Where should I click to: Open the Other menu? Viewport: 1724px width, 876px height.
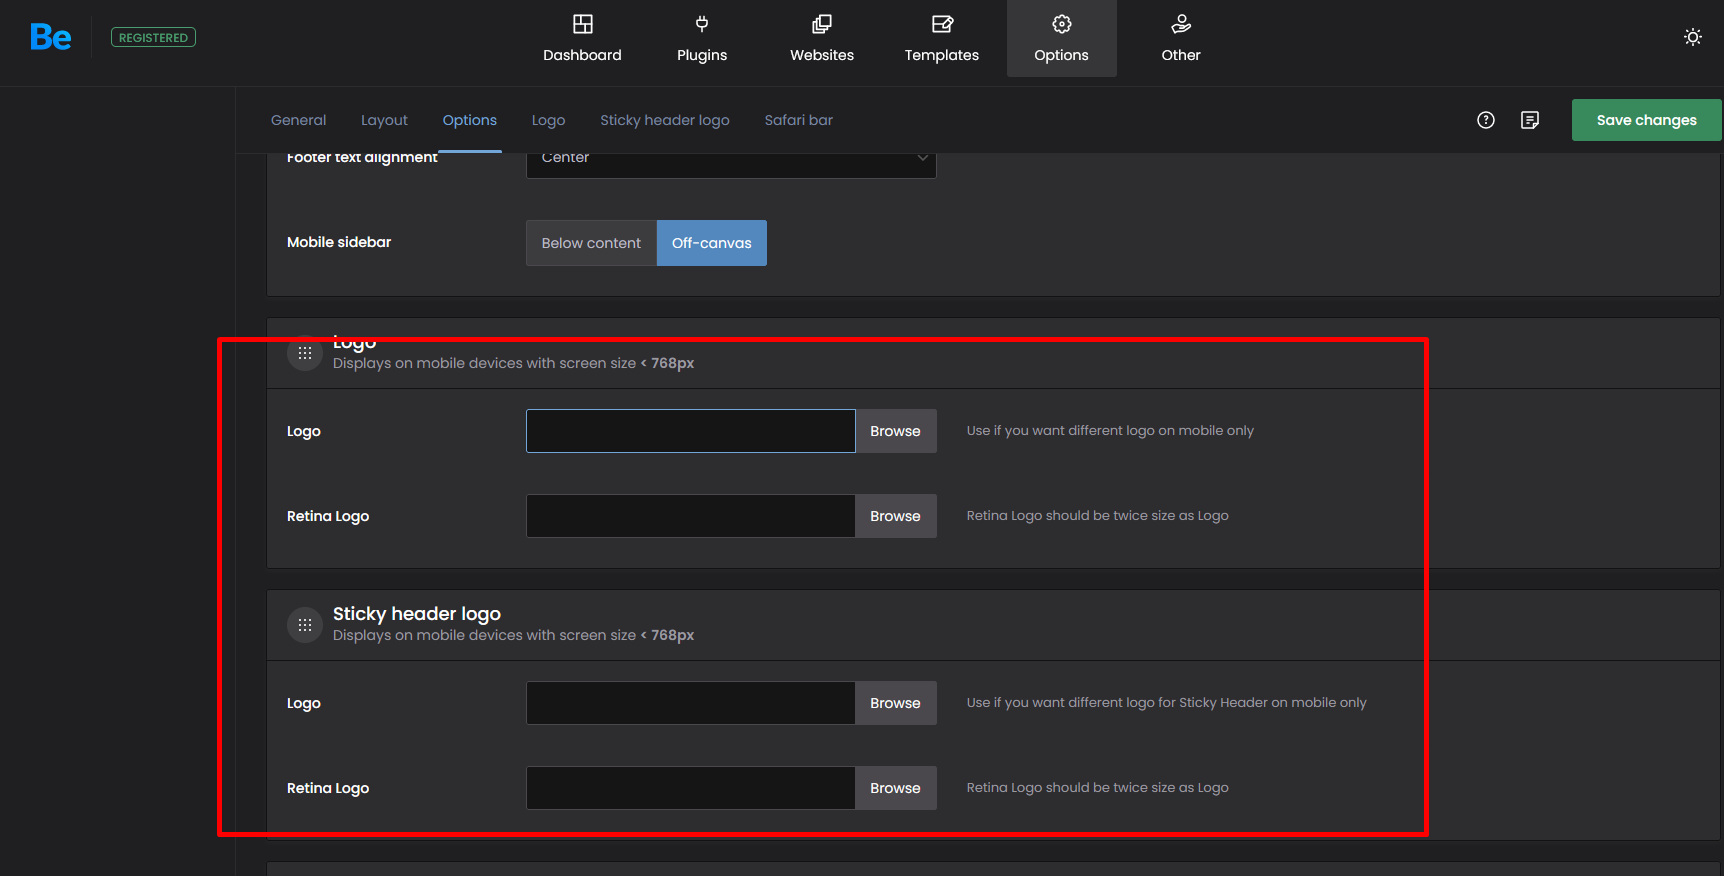(x=1181, y=38)
